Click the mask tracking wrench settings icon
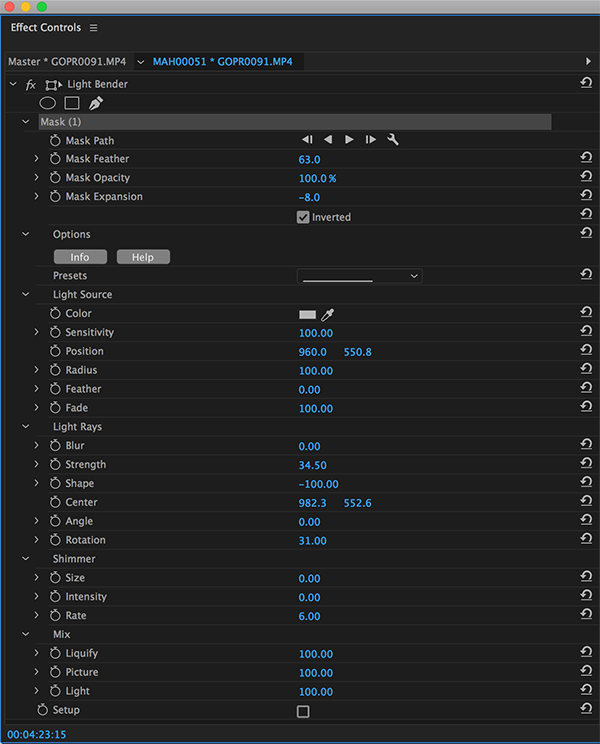This screenshot has height=744, width=600. click(393, 140)
